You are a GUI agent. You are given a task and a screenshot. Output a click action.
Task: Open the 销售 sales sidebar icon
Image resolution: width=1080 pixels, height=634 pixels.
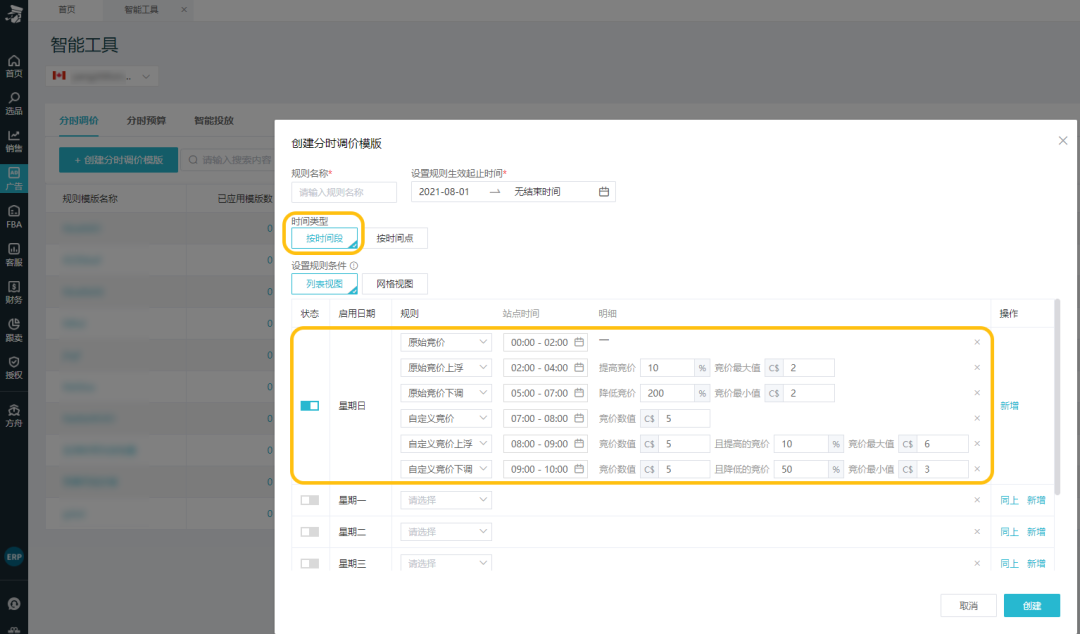coord(14,141)
